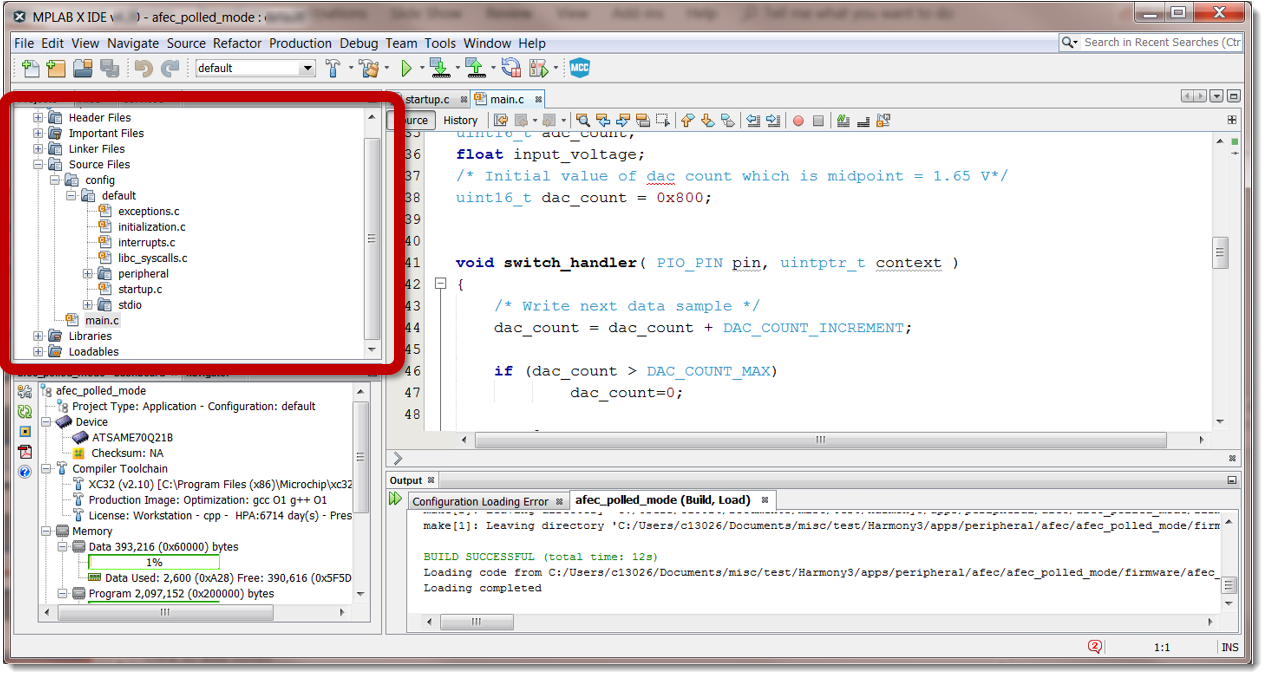Start macro recording with the red circle icon
The height and width of the screenshot is (679, 1268).
click(x=798, y=120)
